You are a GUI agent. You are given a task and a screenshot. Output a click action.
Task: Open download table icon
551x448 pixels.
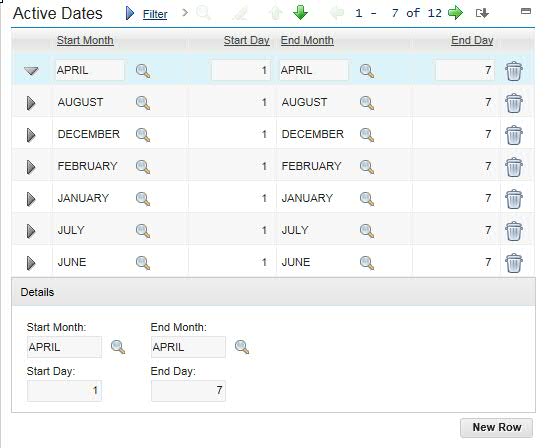tap(482, 13)
